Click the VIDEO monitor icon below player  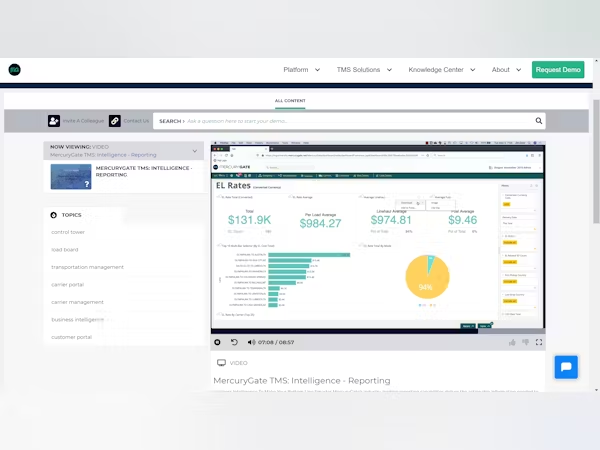click(221, 363)
